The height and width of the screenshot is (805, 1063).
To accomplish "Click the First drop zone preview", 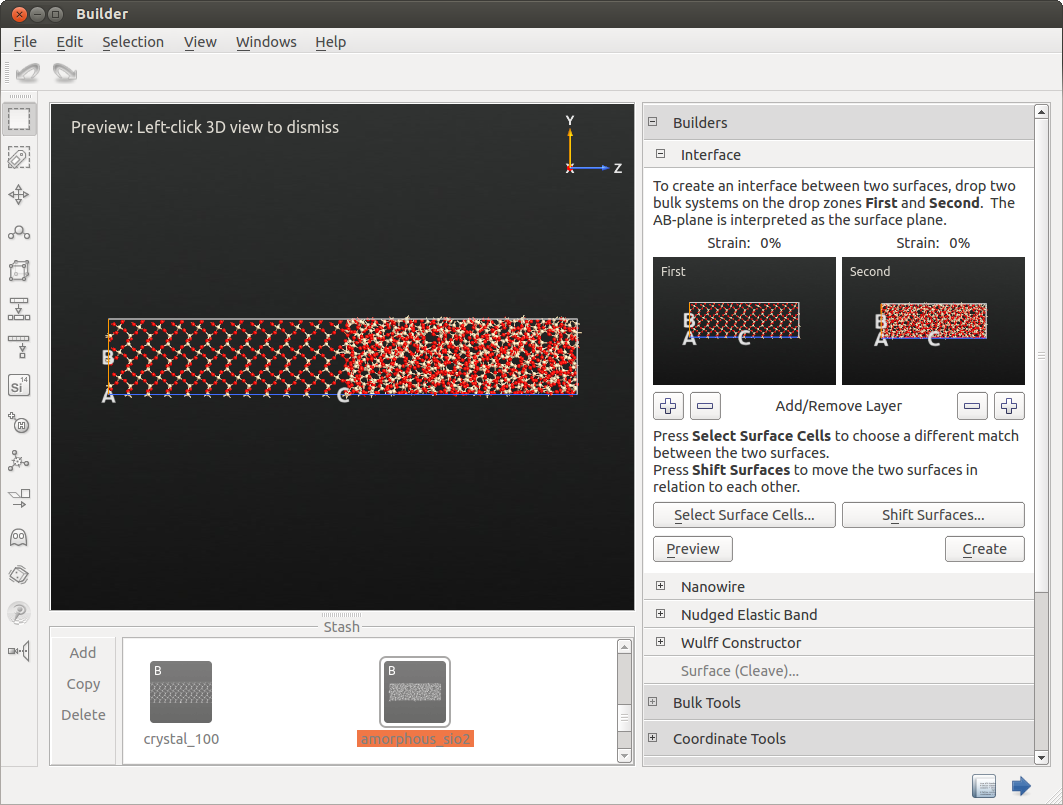I will click(x=744, y=321).
